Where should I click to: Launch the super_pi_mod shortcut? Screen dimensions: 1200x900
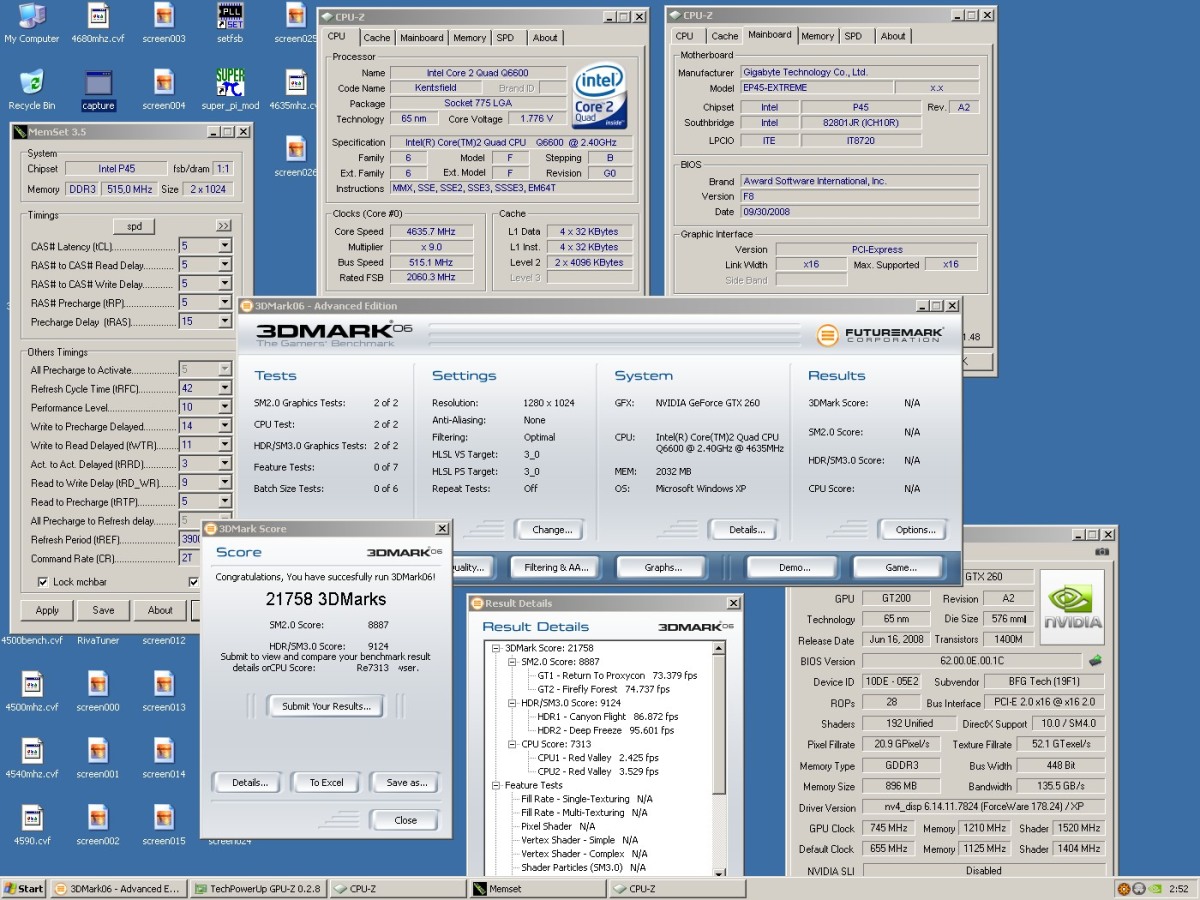click(230, 90)
